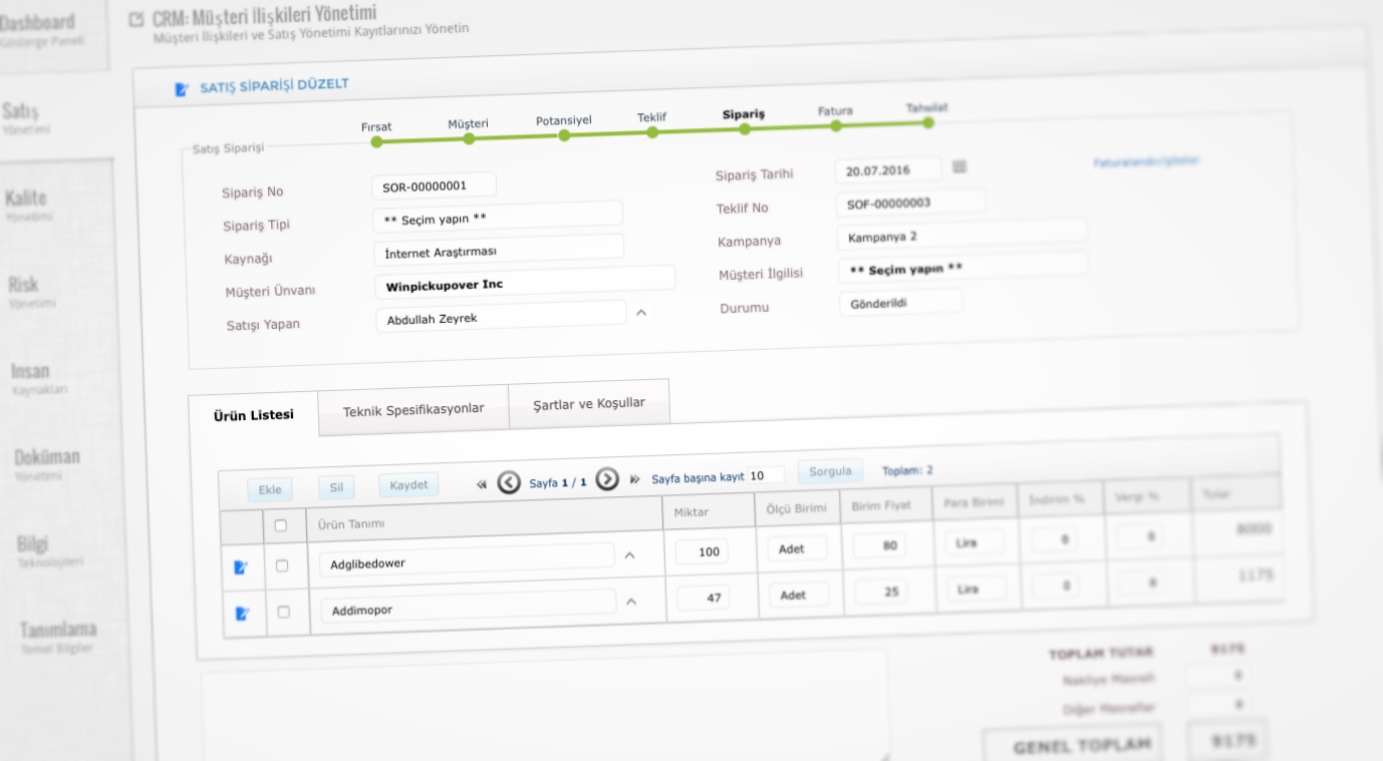Viewport: 1383px width, 761px height.
Task: Jump to first page with double-left arrow
Action: (x=482, y=484)
